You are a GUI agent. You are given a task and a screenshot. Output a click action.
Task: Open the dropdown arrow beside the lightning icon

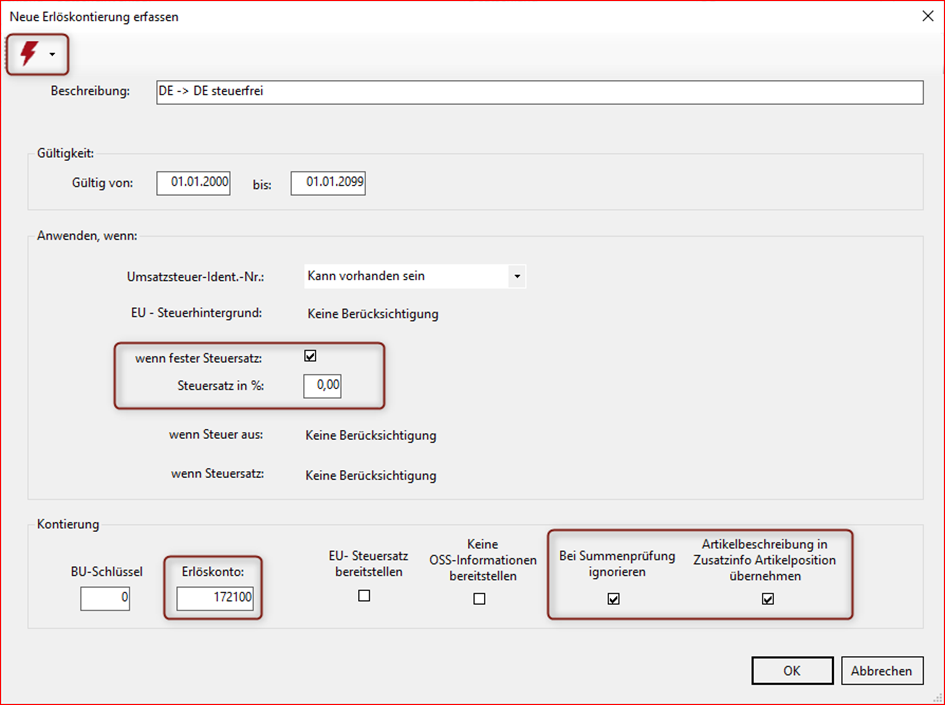(52, 54)
